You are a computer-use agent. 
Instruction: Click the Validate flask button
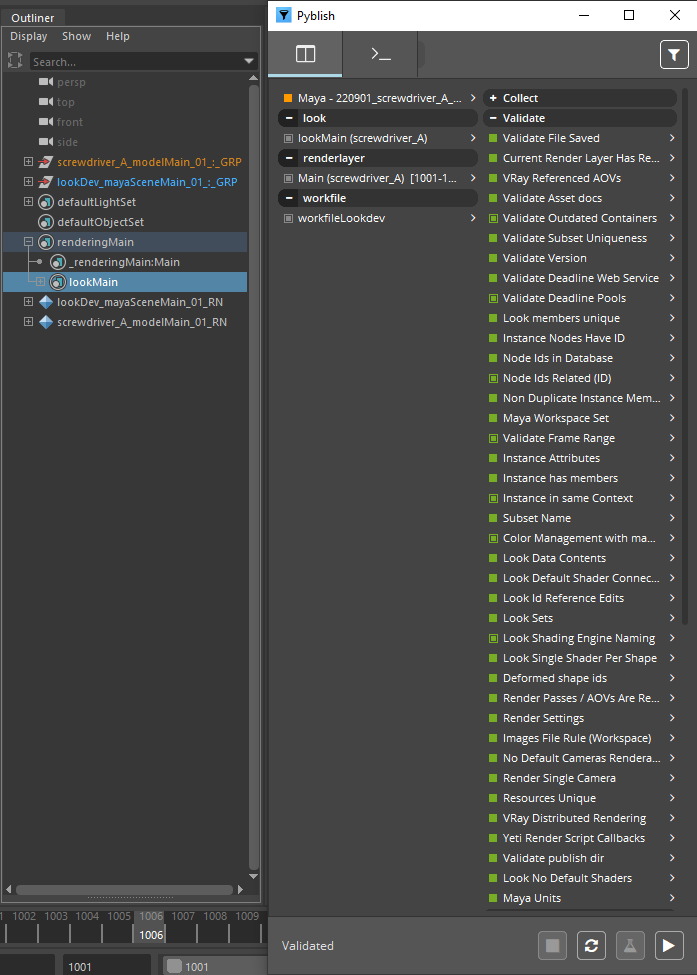(630, 946)
